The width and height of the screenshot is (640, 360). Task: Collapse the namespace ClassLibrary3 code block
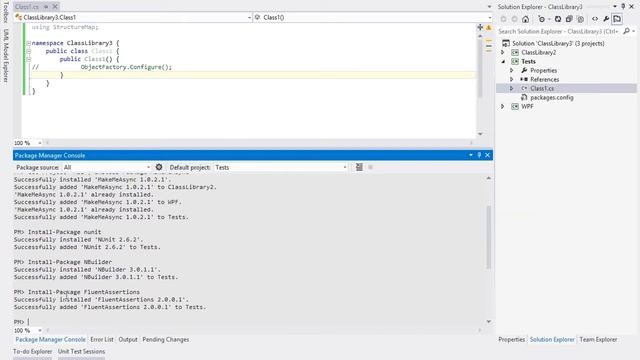(29, 43)
